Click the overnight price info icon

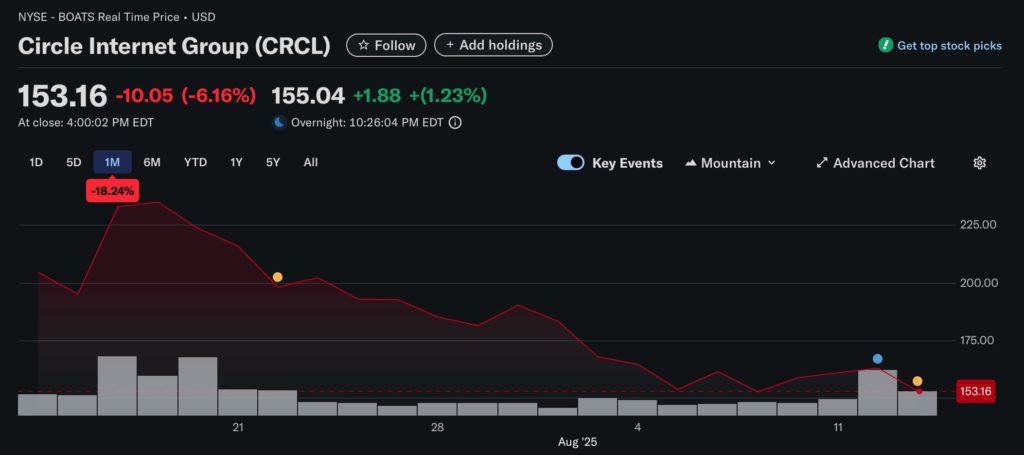tap(456, 123)
